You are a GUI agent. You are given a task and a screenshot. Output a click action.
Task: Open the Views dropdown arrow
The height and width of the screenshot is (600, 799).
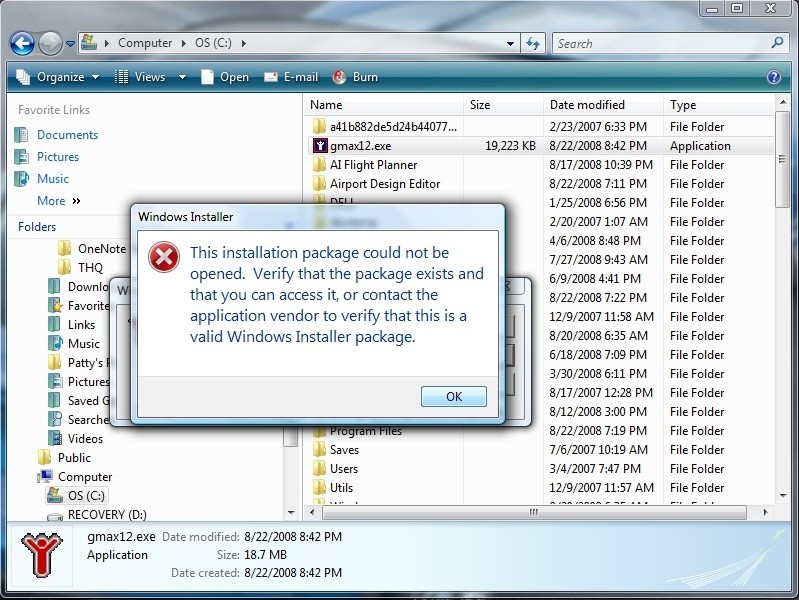[182, 77]
